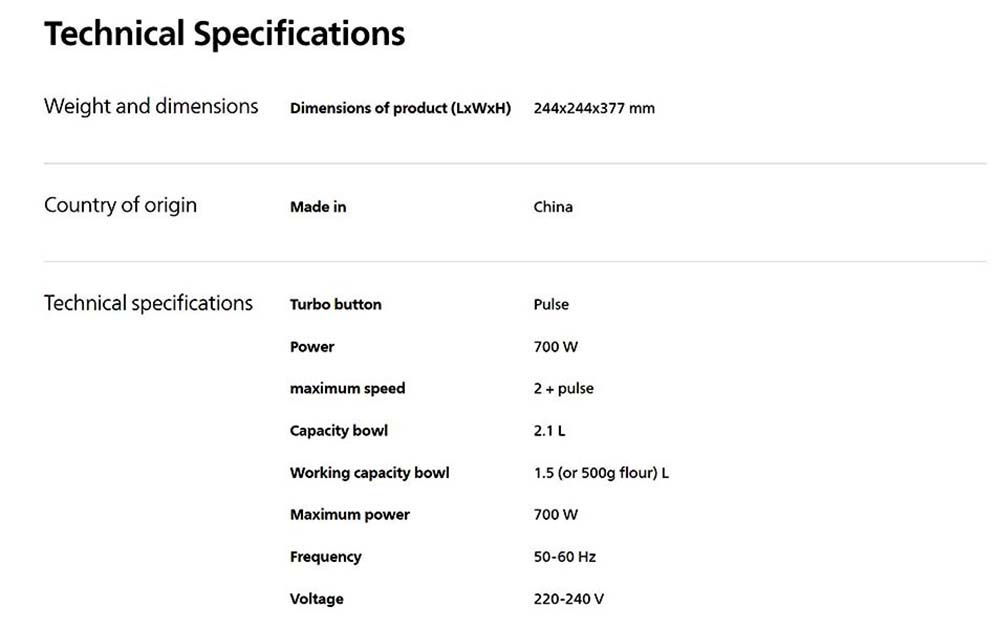The image size is (995, 629).
Task: Select the Made in label
Action: pyautogui.click(x=318, y=207)
